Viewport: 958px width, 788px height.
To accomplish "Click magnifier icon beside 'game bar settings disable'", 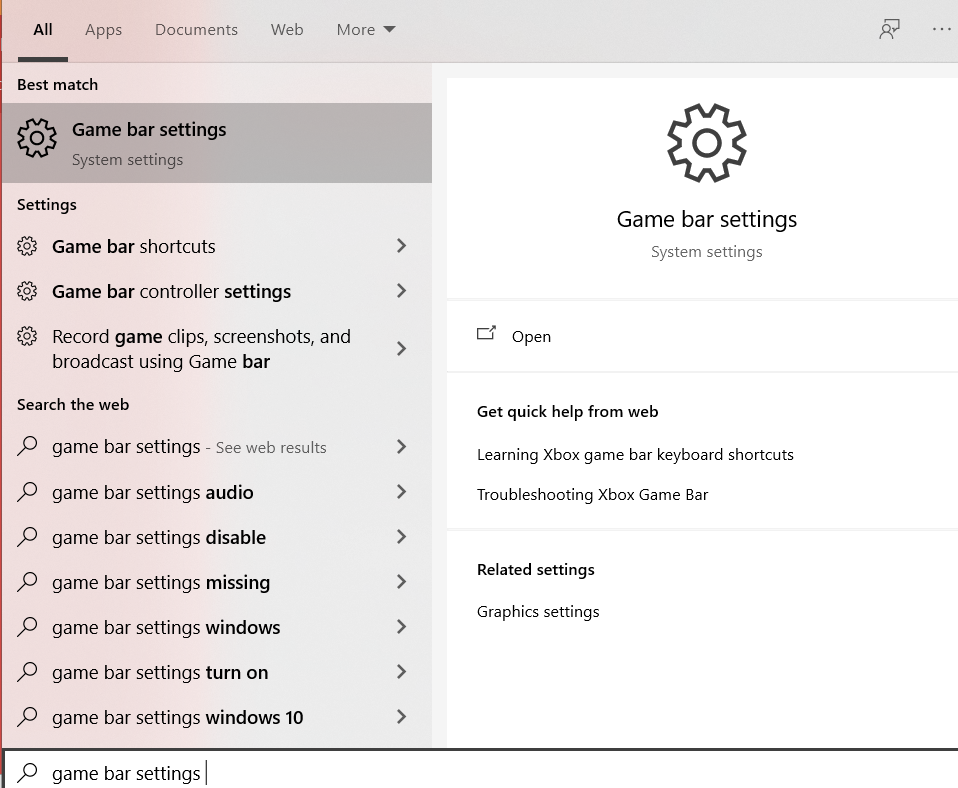I will click(27, 538).
